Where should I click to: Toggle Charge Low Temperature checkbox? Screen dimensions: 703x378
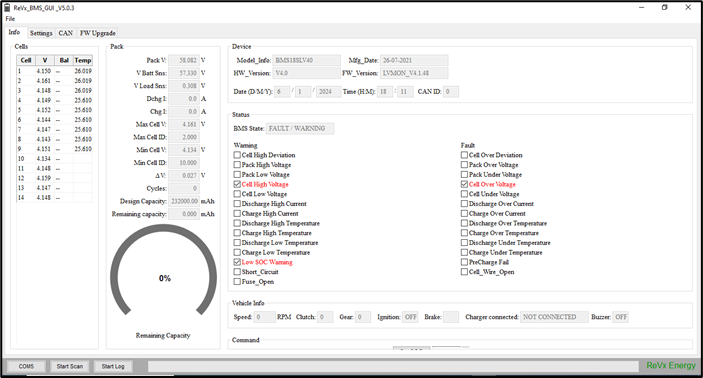point(237,252)
